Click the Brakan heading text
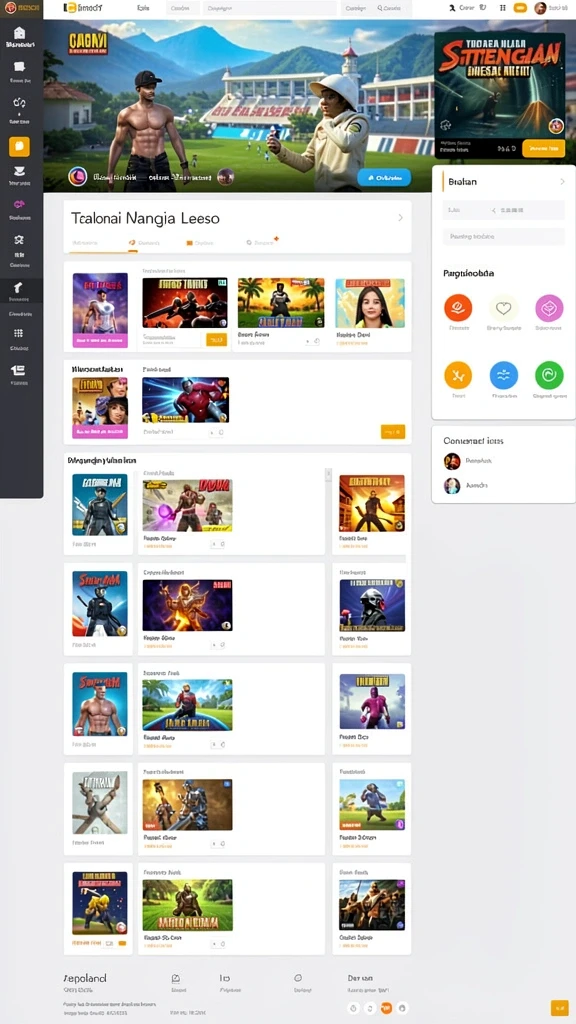This screenshot has width=576, height=1024. 462,182
